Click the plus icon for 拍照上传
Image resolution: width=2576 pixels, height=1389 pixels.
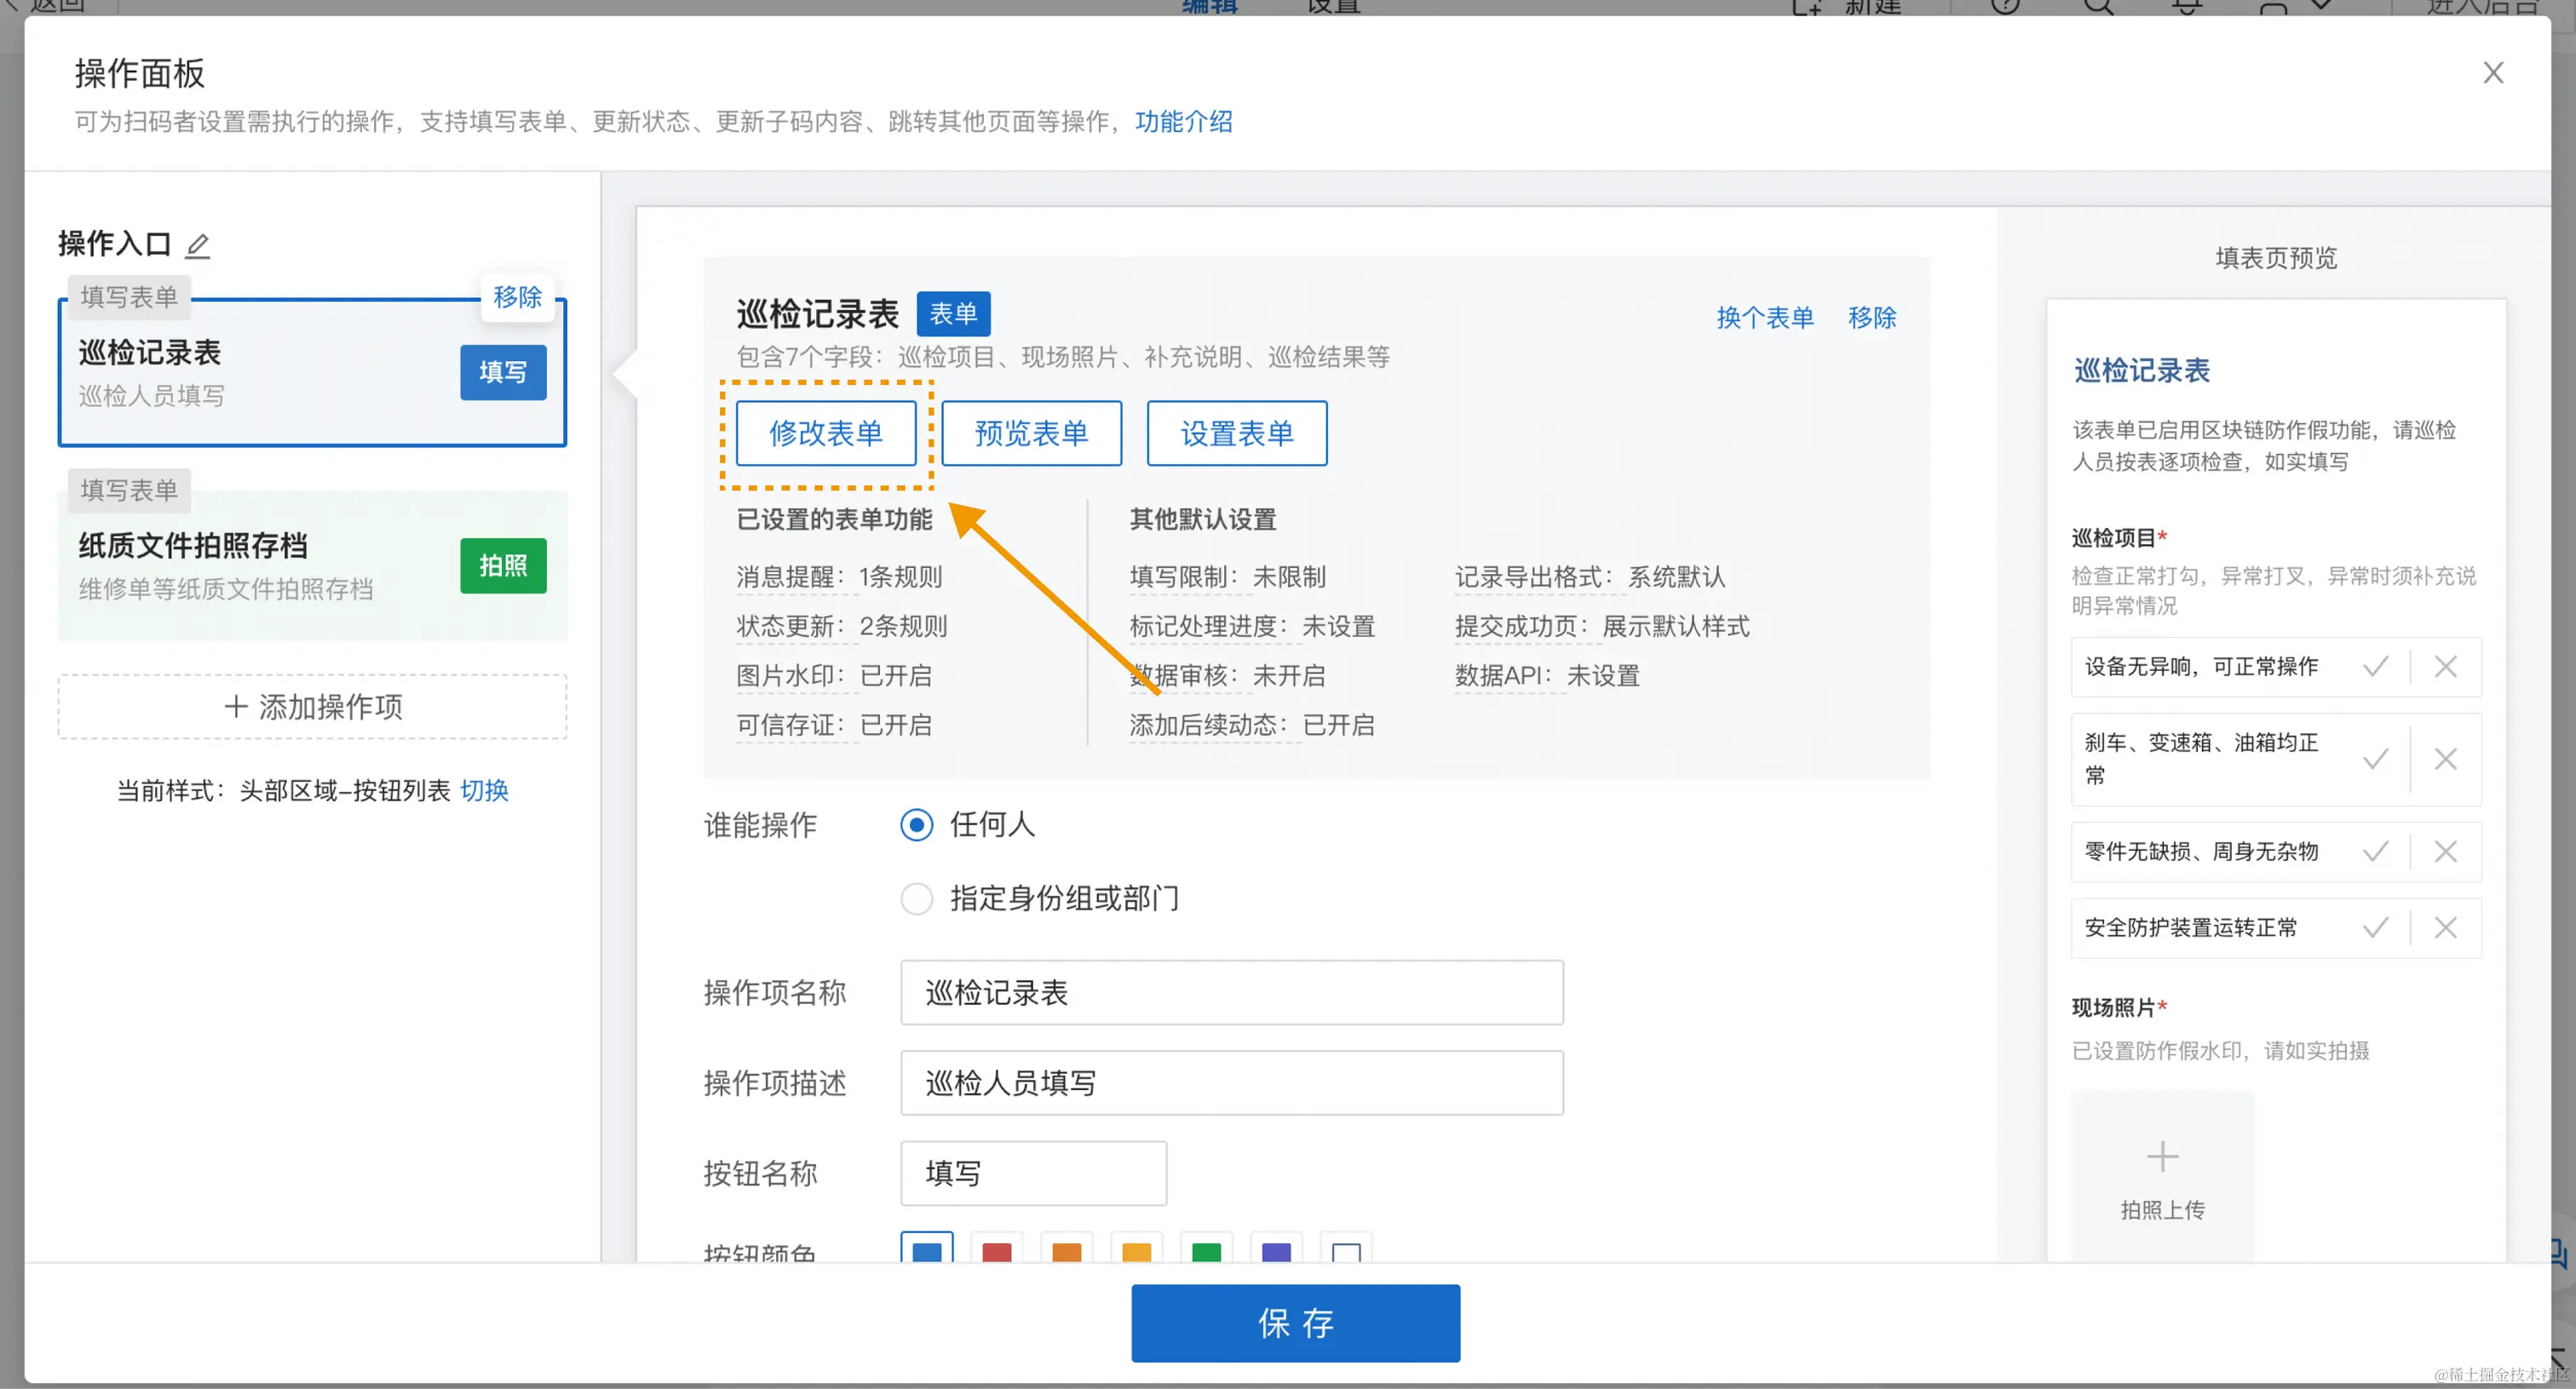[2162, 1157]
